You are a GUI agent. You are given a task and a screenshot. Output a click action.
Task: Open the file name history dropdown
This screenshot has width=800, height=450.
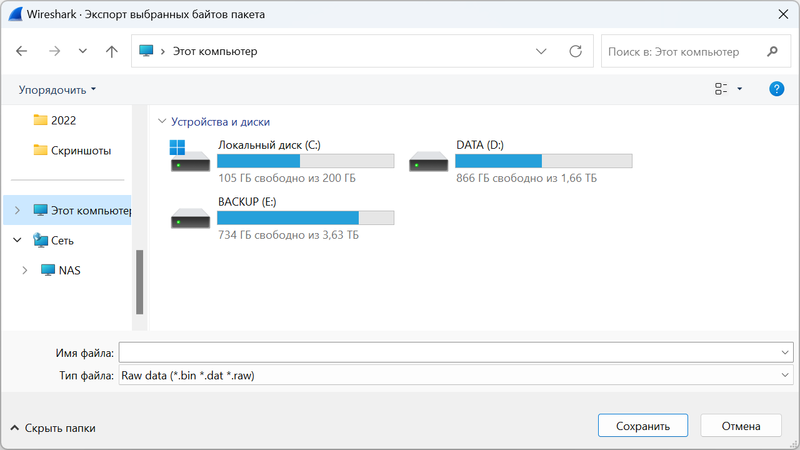[785, 353]
